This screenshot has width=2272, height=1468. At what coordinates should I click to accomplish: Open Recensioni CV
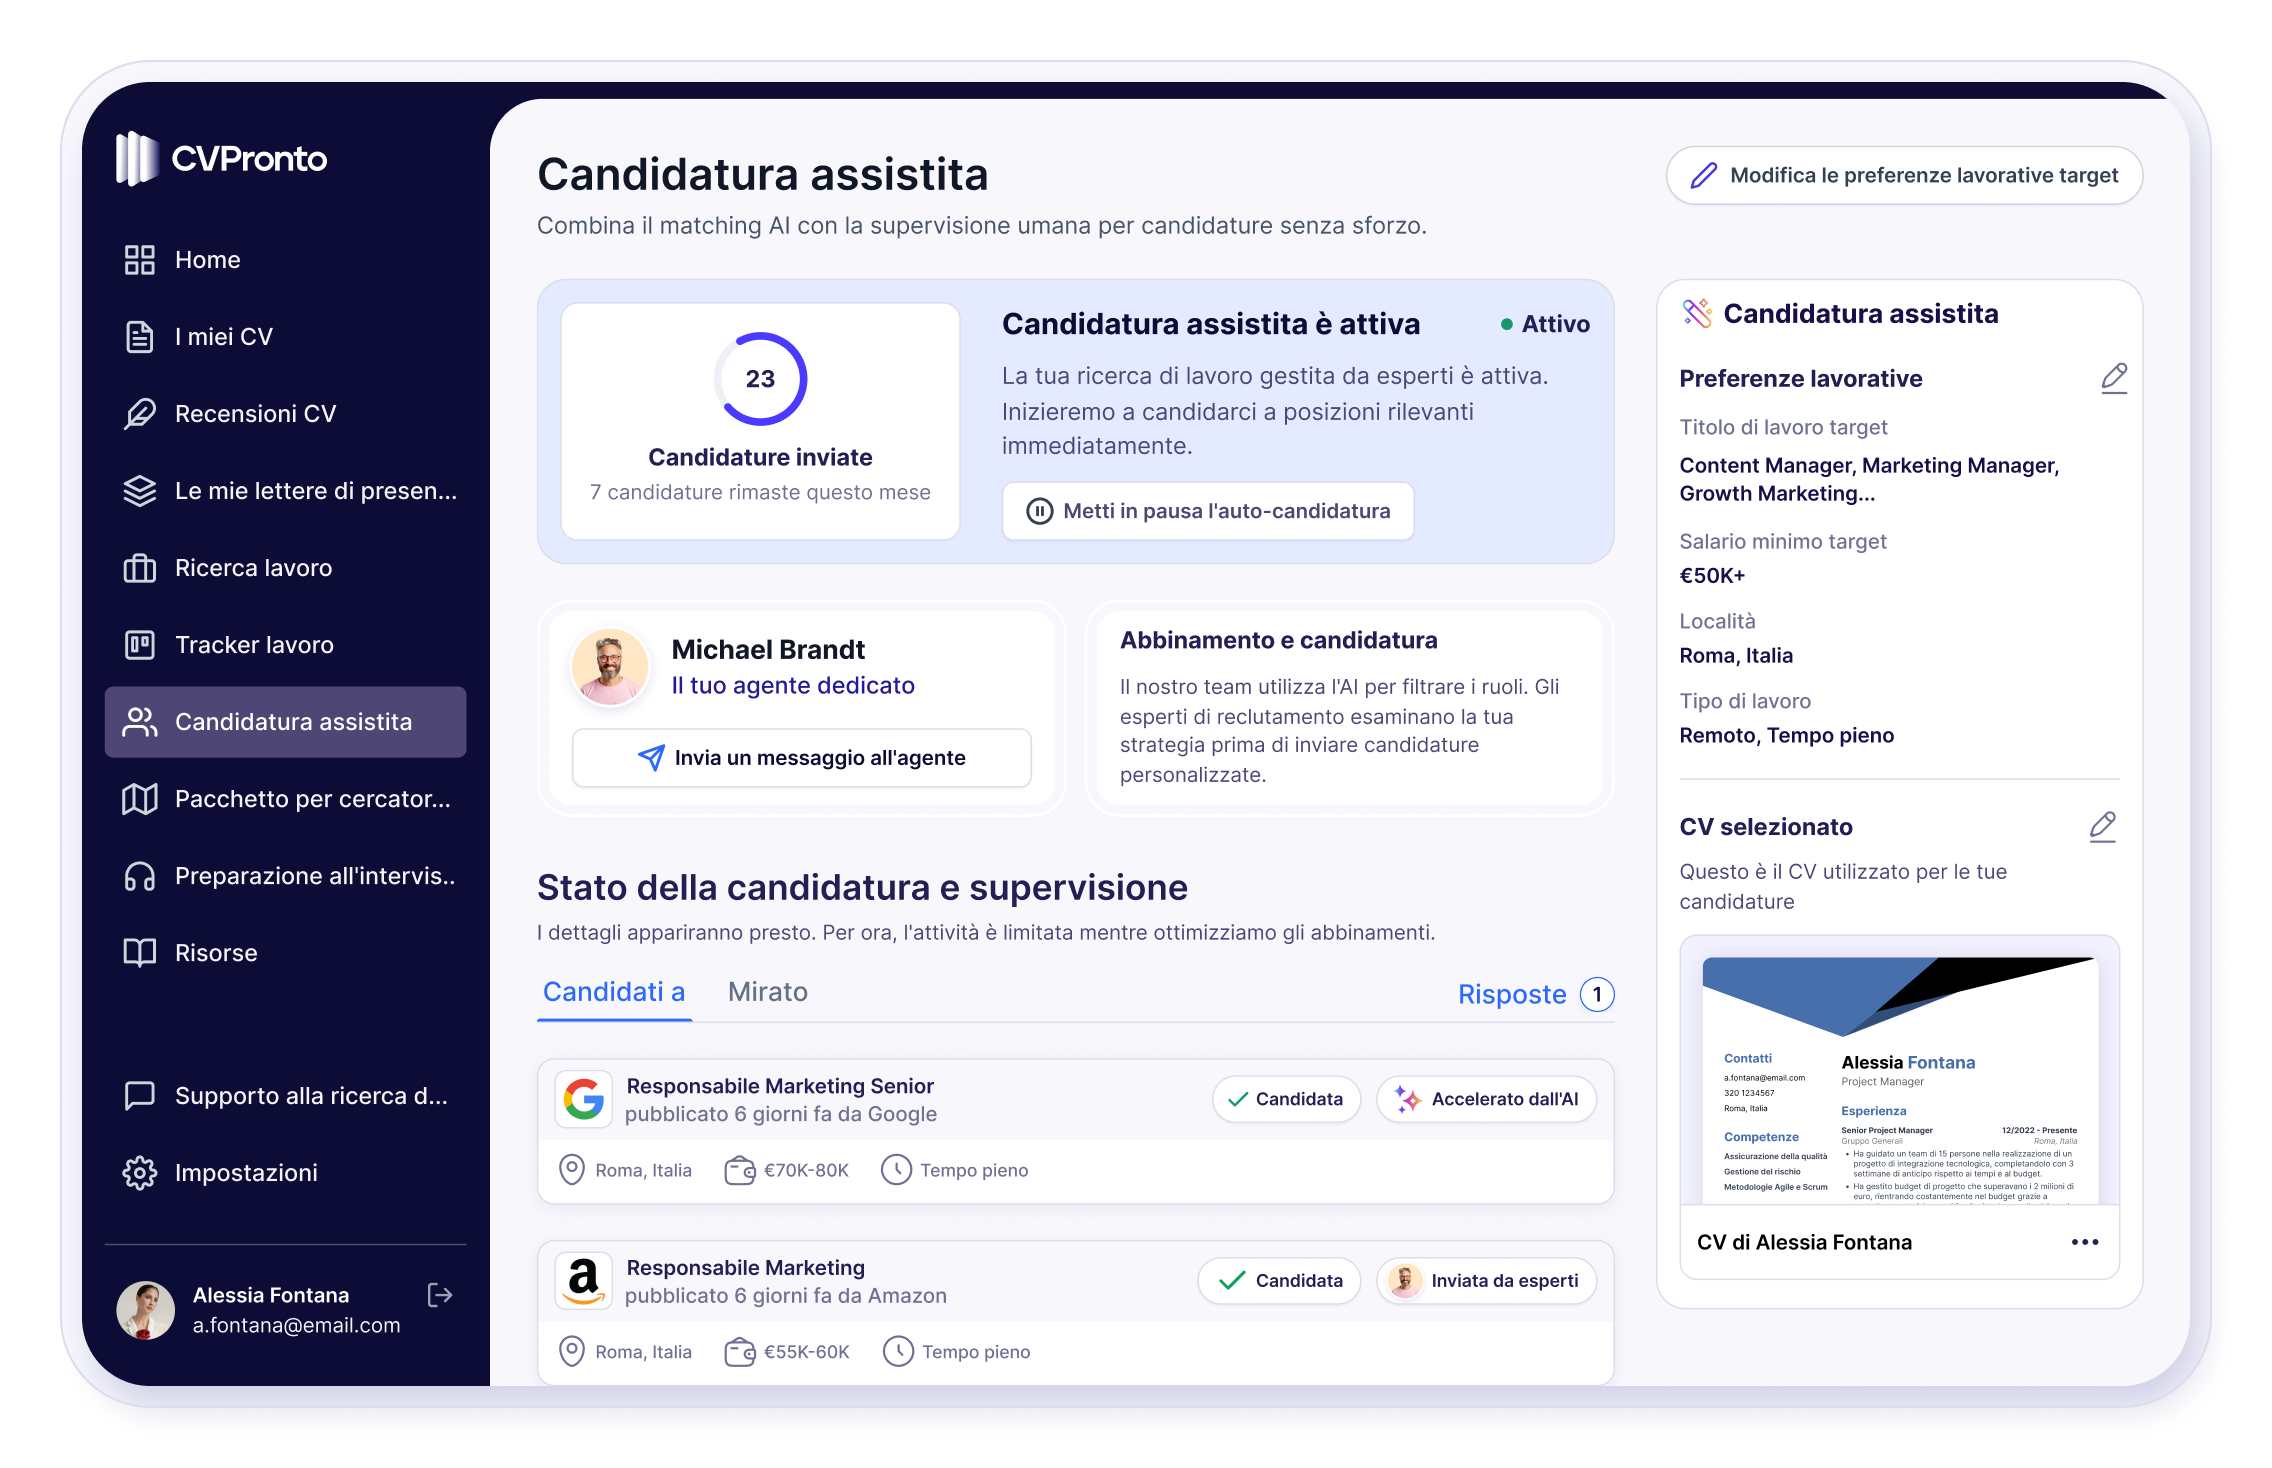pyautogui.click(x=256, y=413)
